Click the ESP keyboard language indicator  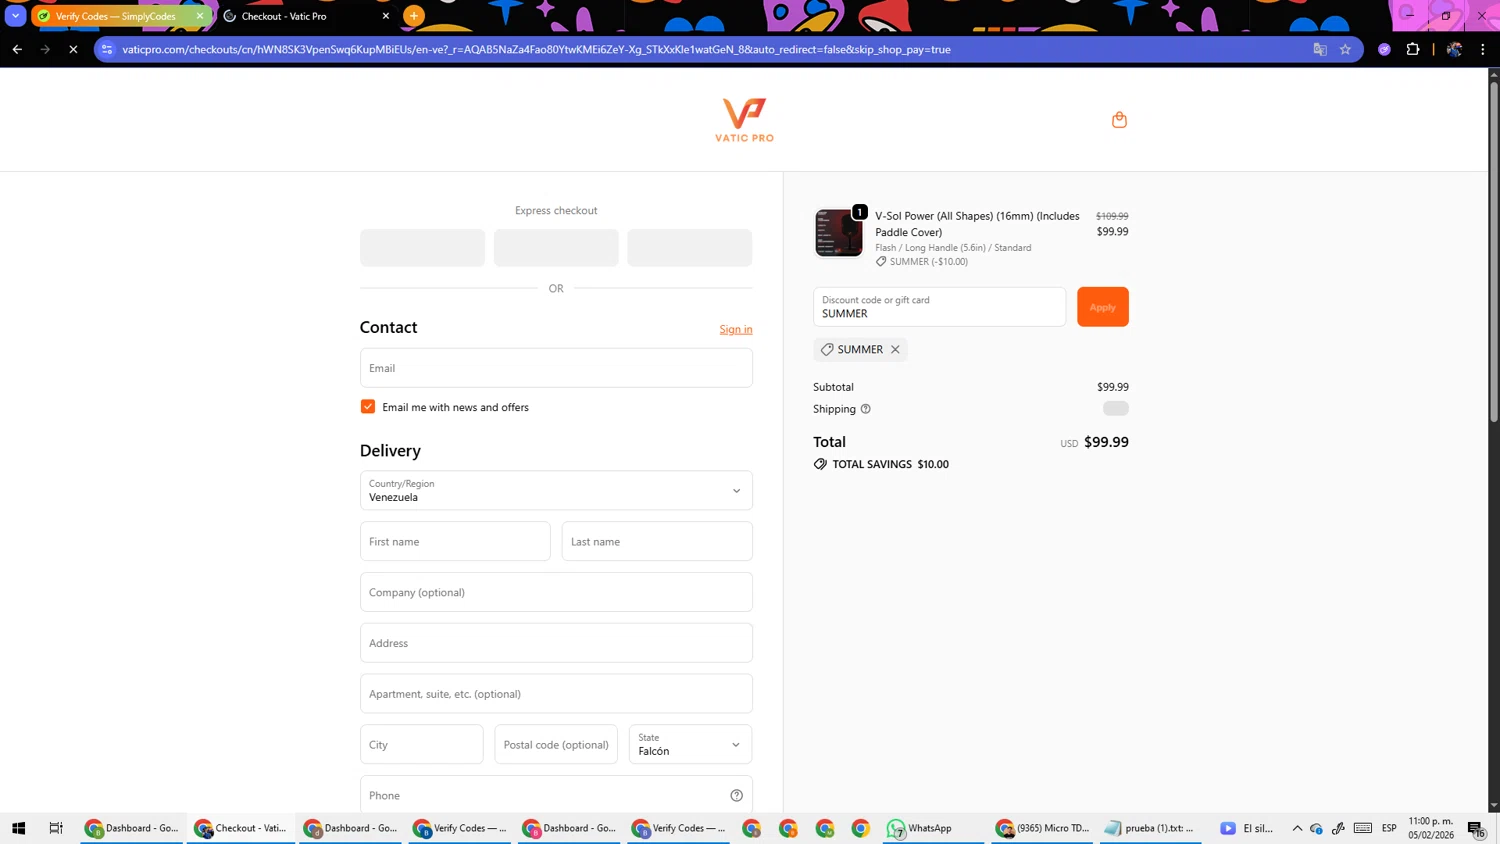tap(1389, 828)
